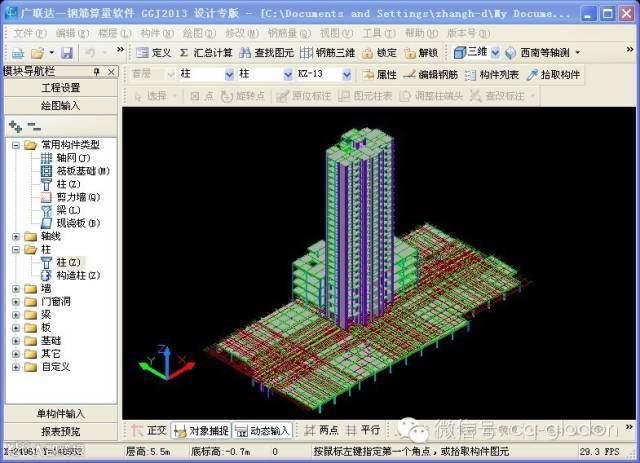
Task: Click the 报表预览 panel button
Action: (x=61, y=432)
